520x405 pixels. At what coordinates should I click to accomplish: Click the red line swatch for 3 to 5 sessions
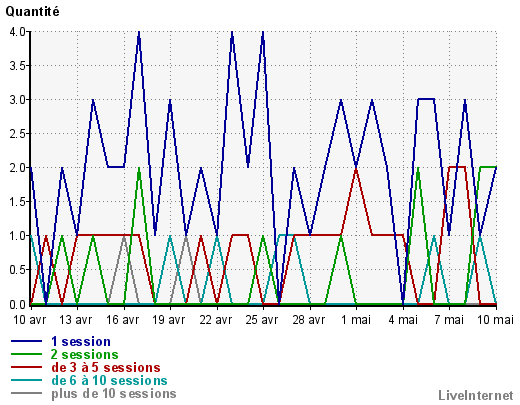pos(26,367)
